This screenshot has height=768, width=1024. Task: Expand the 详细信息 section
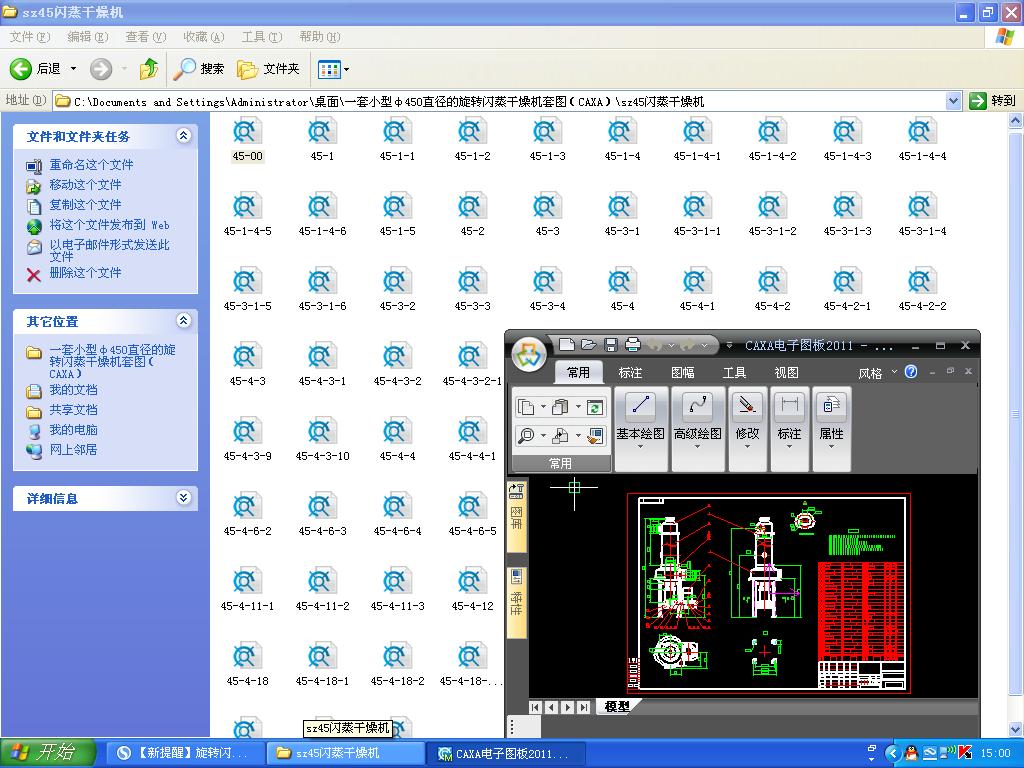[x=183, y=498]
